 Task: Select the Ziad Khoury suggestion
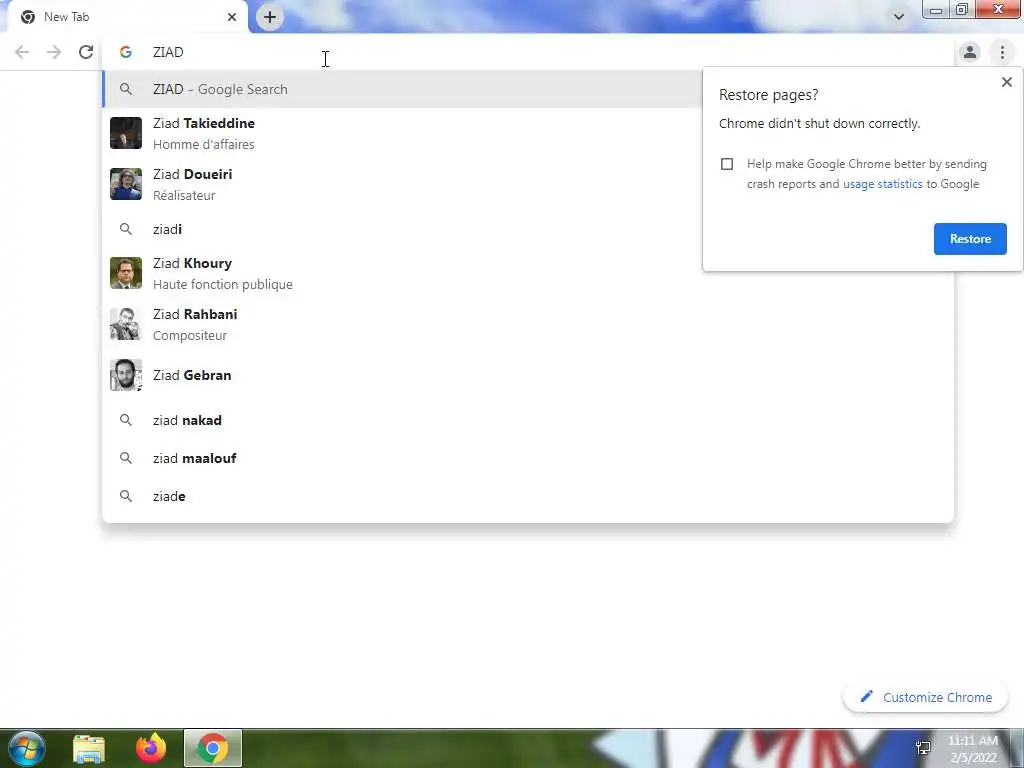528,273
